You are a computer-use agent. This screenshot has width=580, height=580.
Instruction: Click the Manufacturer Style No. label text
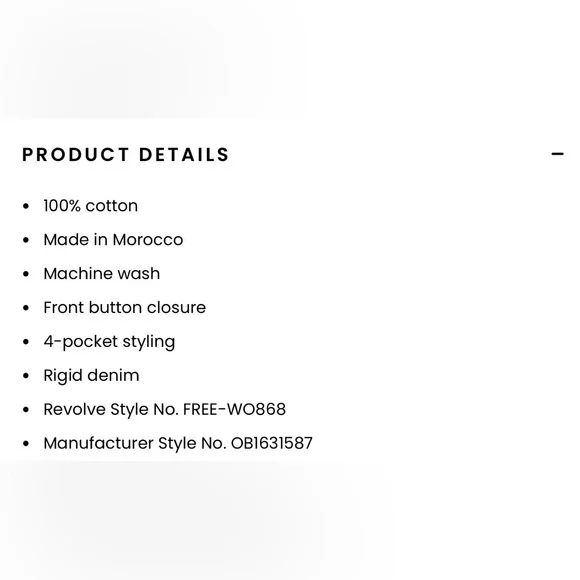[x=135, y=443]
